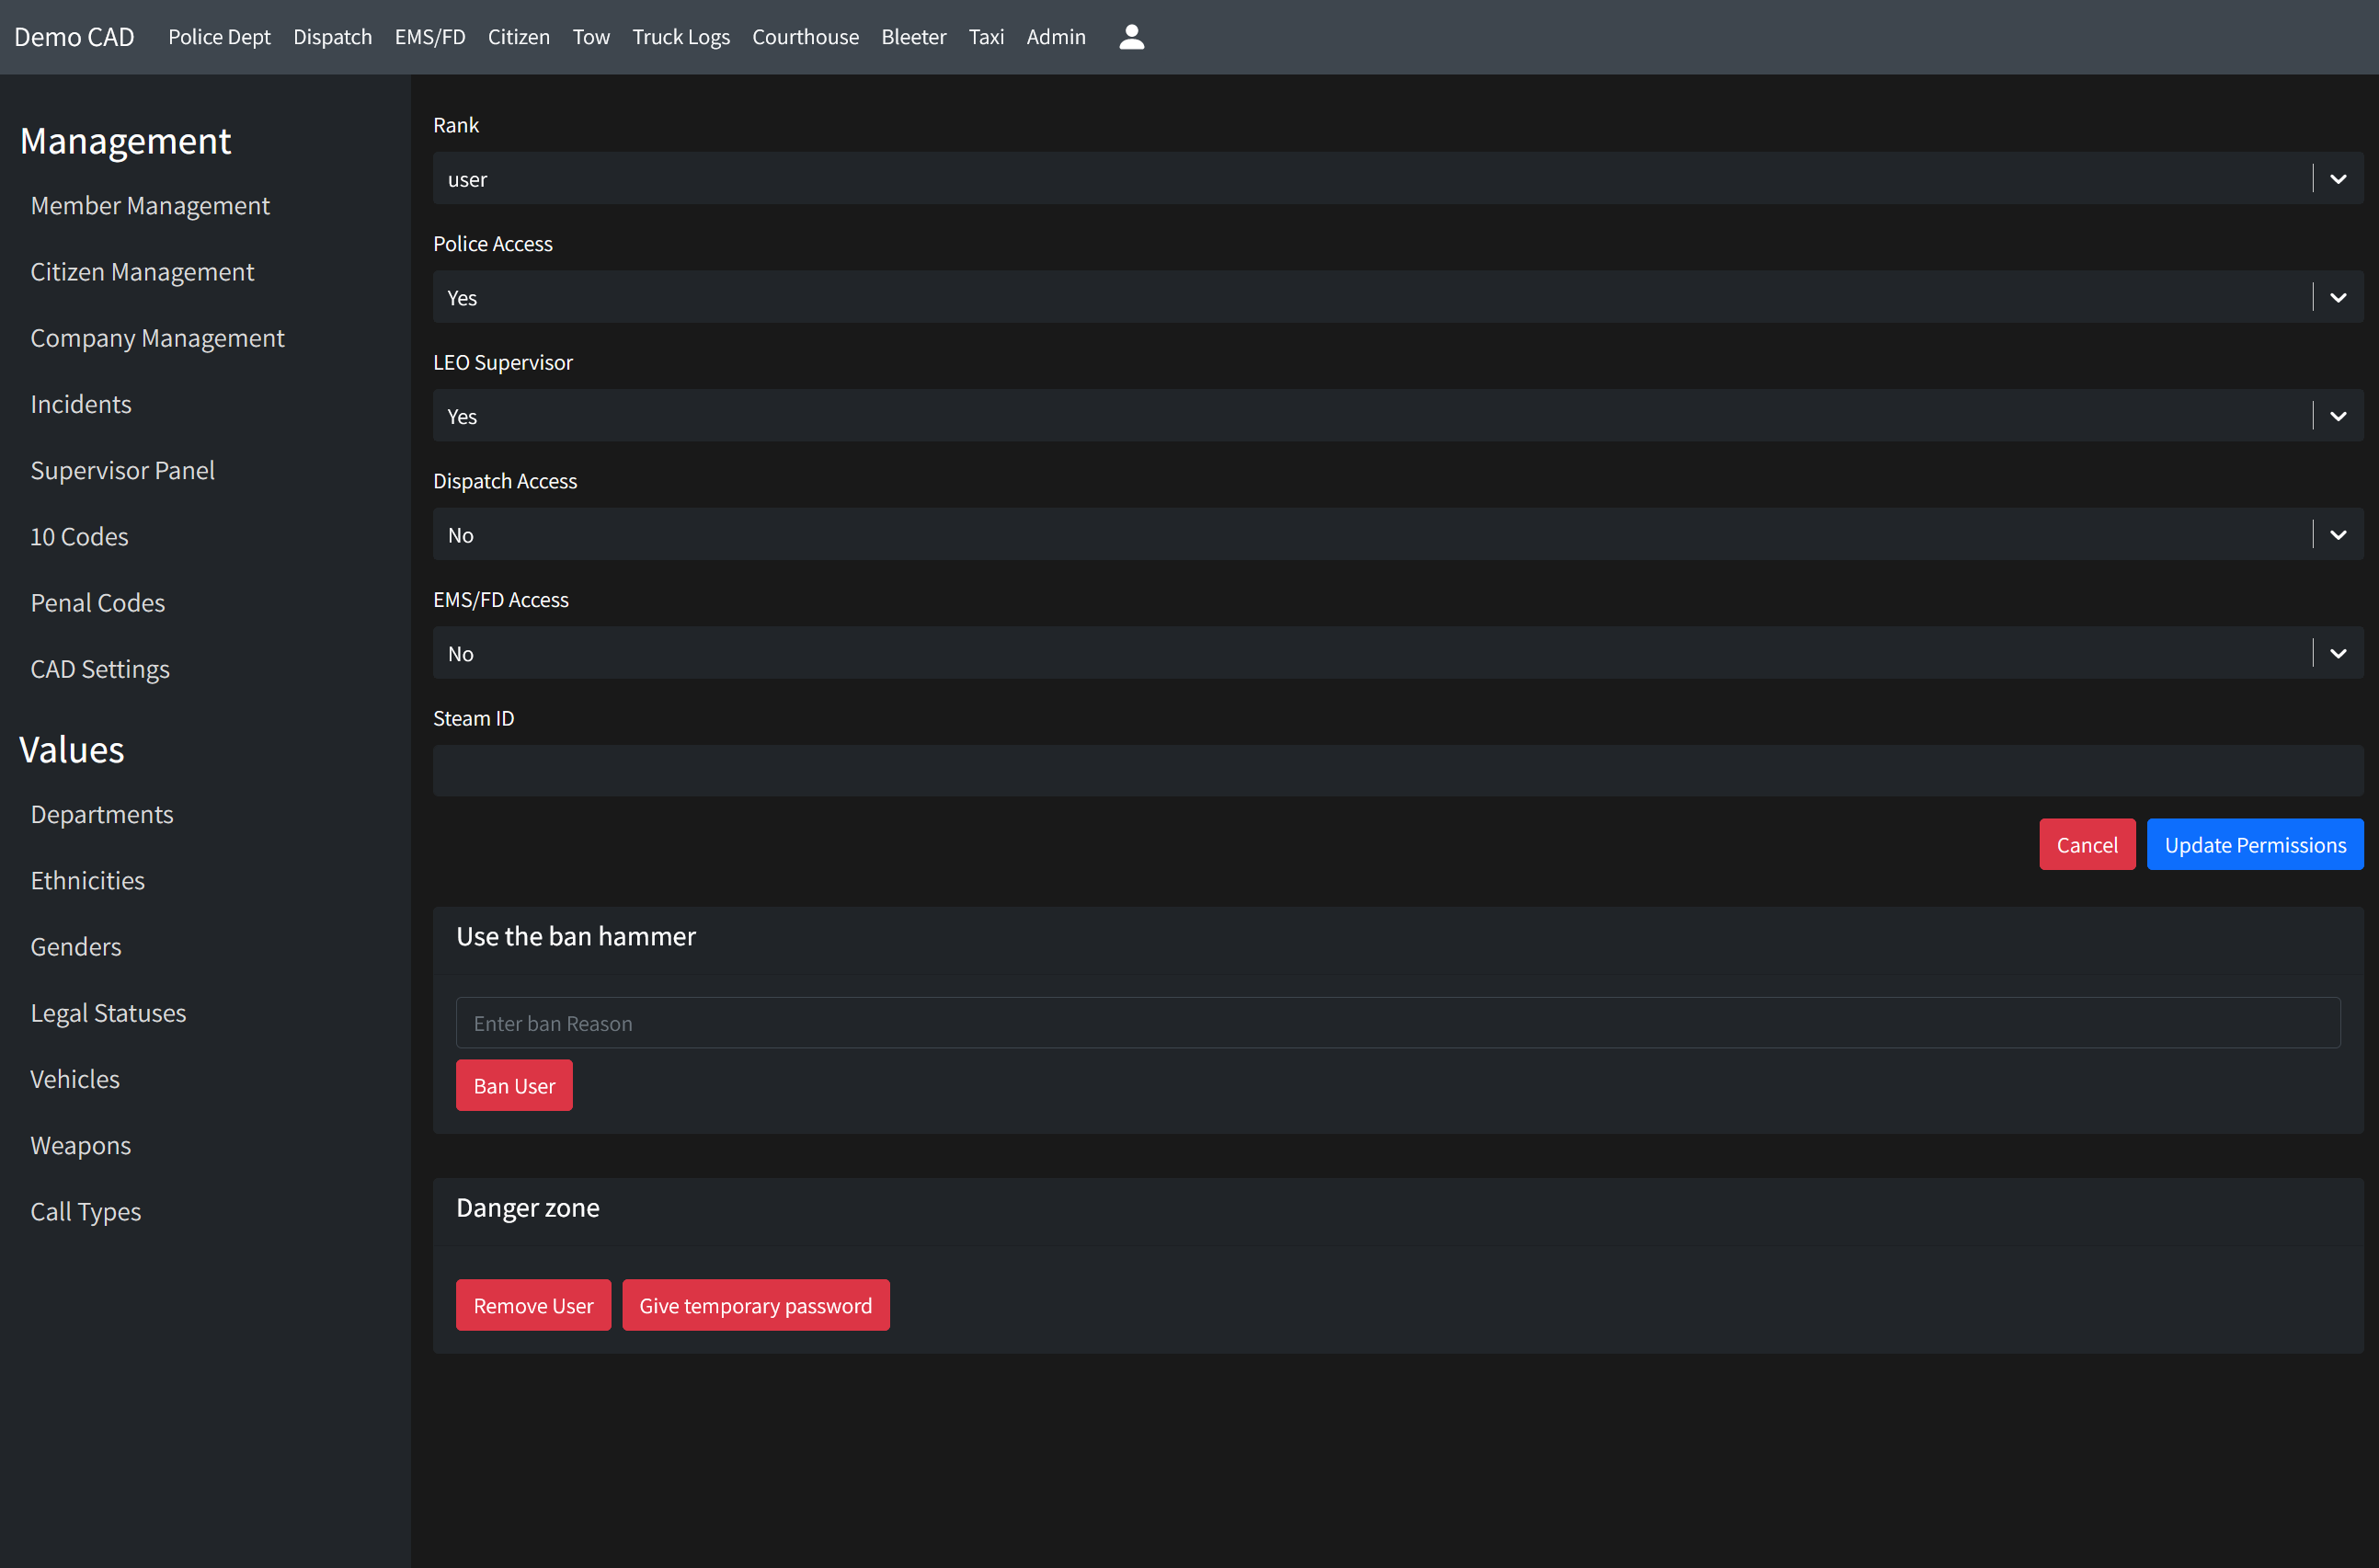Open the Dispatch module

tap(336, 37)
